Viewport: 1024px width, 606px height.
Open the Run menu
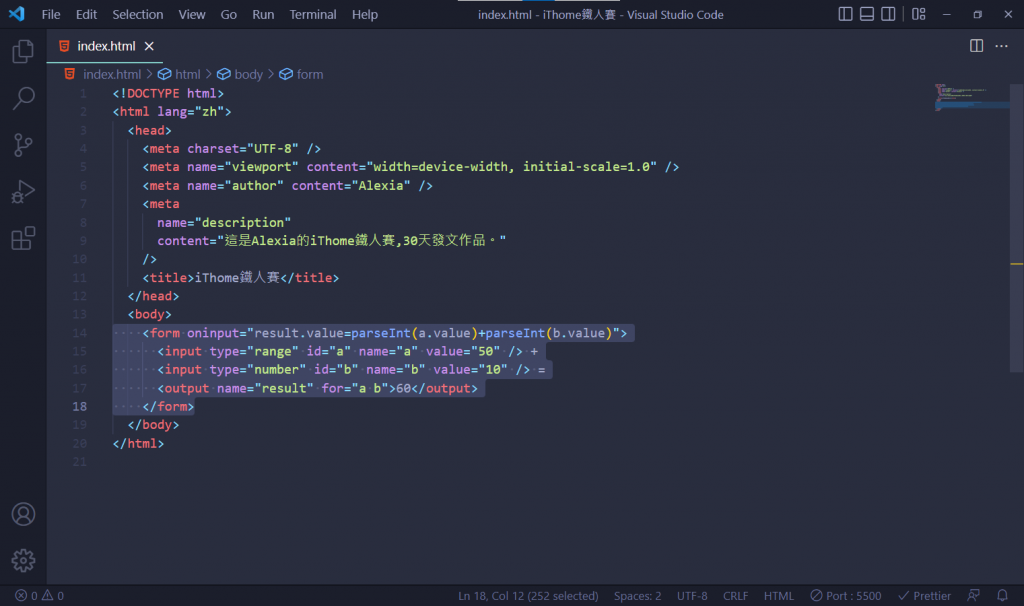click(263, 14)
